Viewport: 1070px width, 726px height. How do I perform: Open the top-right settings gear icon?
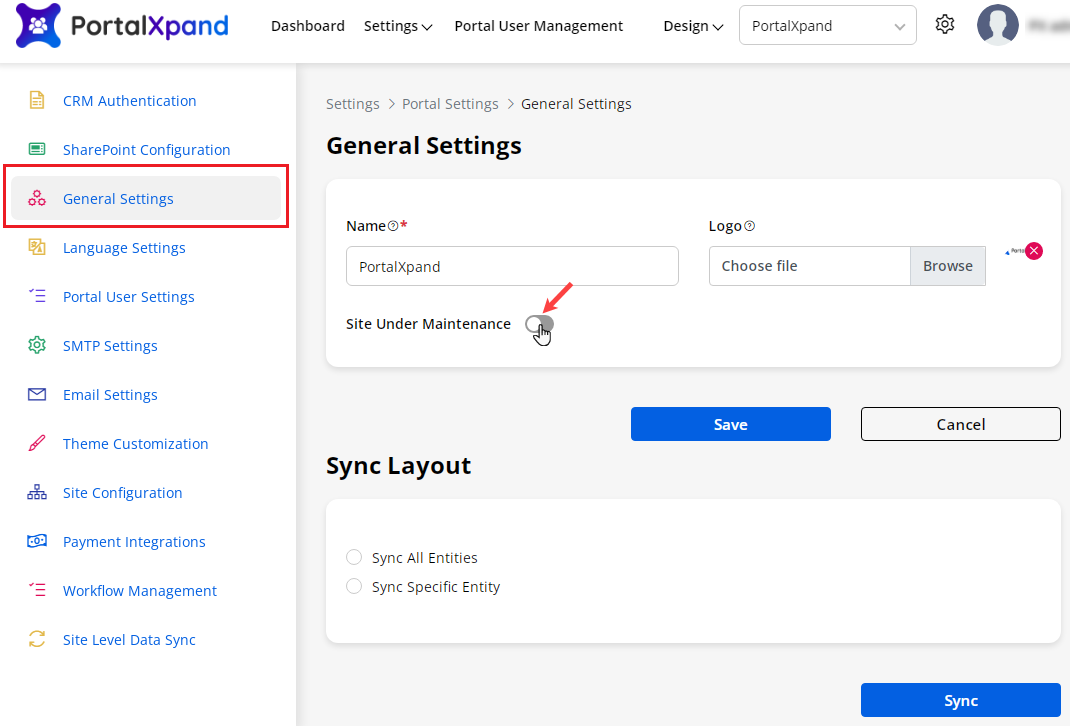[944, 25]
